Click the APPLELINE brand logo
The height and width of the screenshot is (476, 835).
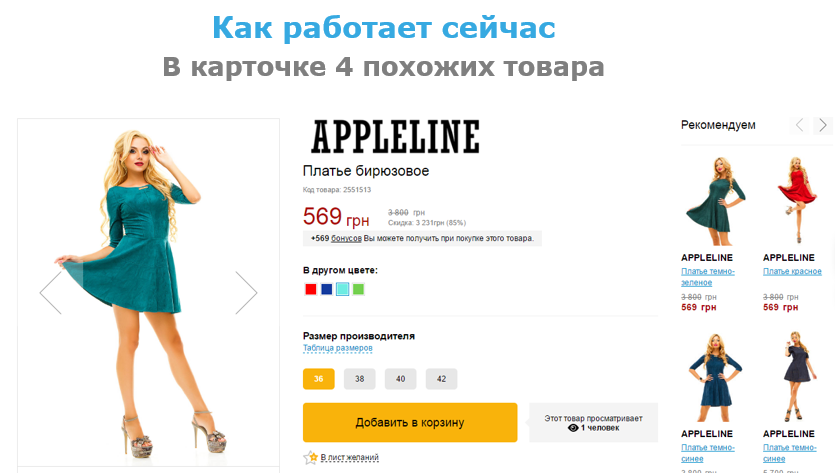(395, 137)
